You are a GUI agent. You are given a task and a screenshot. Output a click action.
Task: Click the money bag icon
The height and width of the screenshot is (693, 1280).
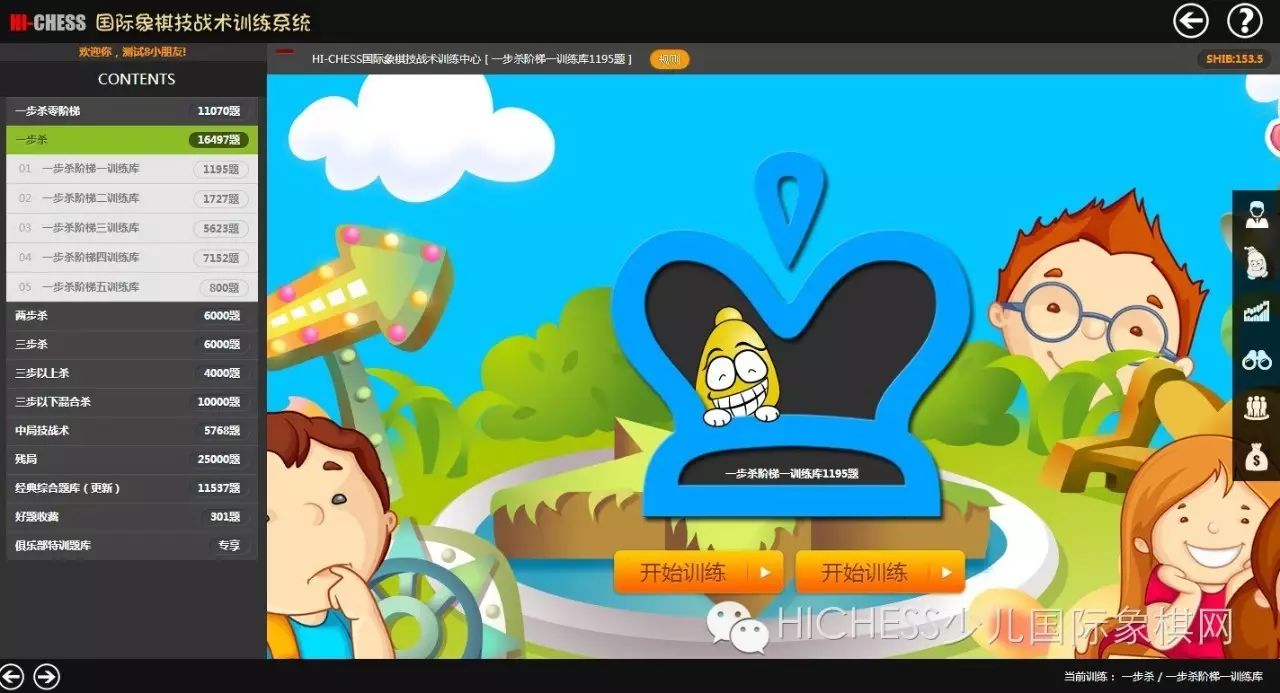1256,457
